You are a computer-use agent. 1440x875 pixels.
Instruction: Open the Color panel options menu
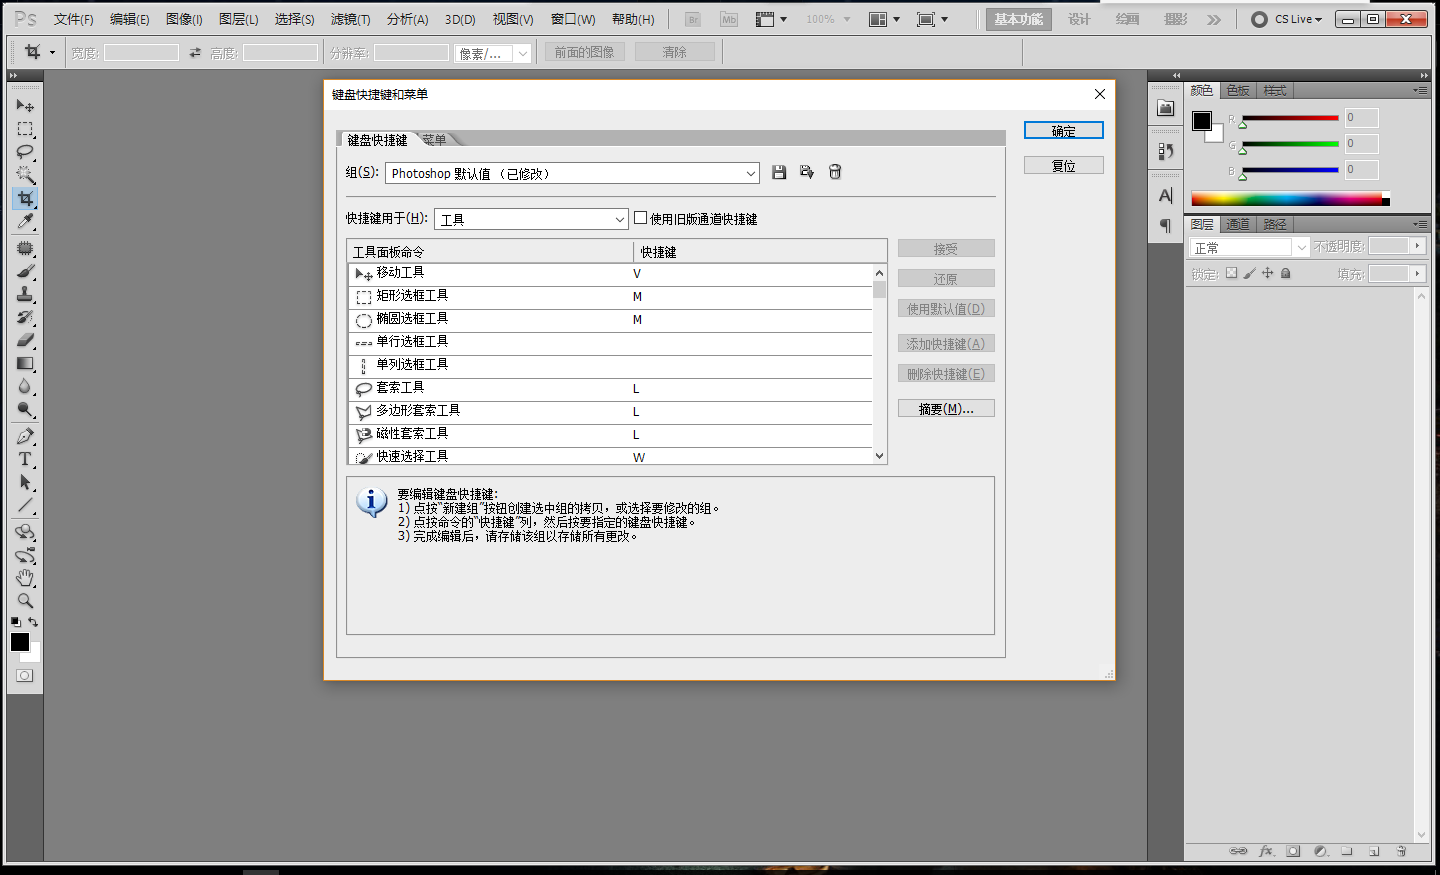tap(1420, 90)
